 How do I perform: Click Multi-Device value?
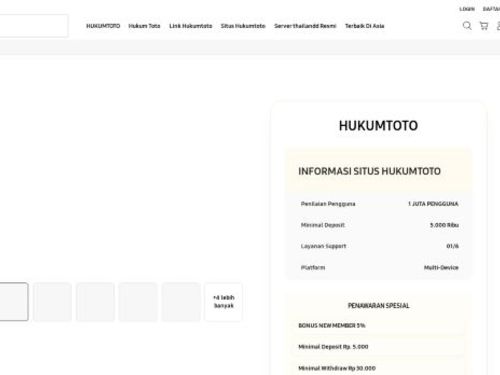point(441,267)
